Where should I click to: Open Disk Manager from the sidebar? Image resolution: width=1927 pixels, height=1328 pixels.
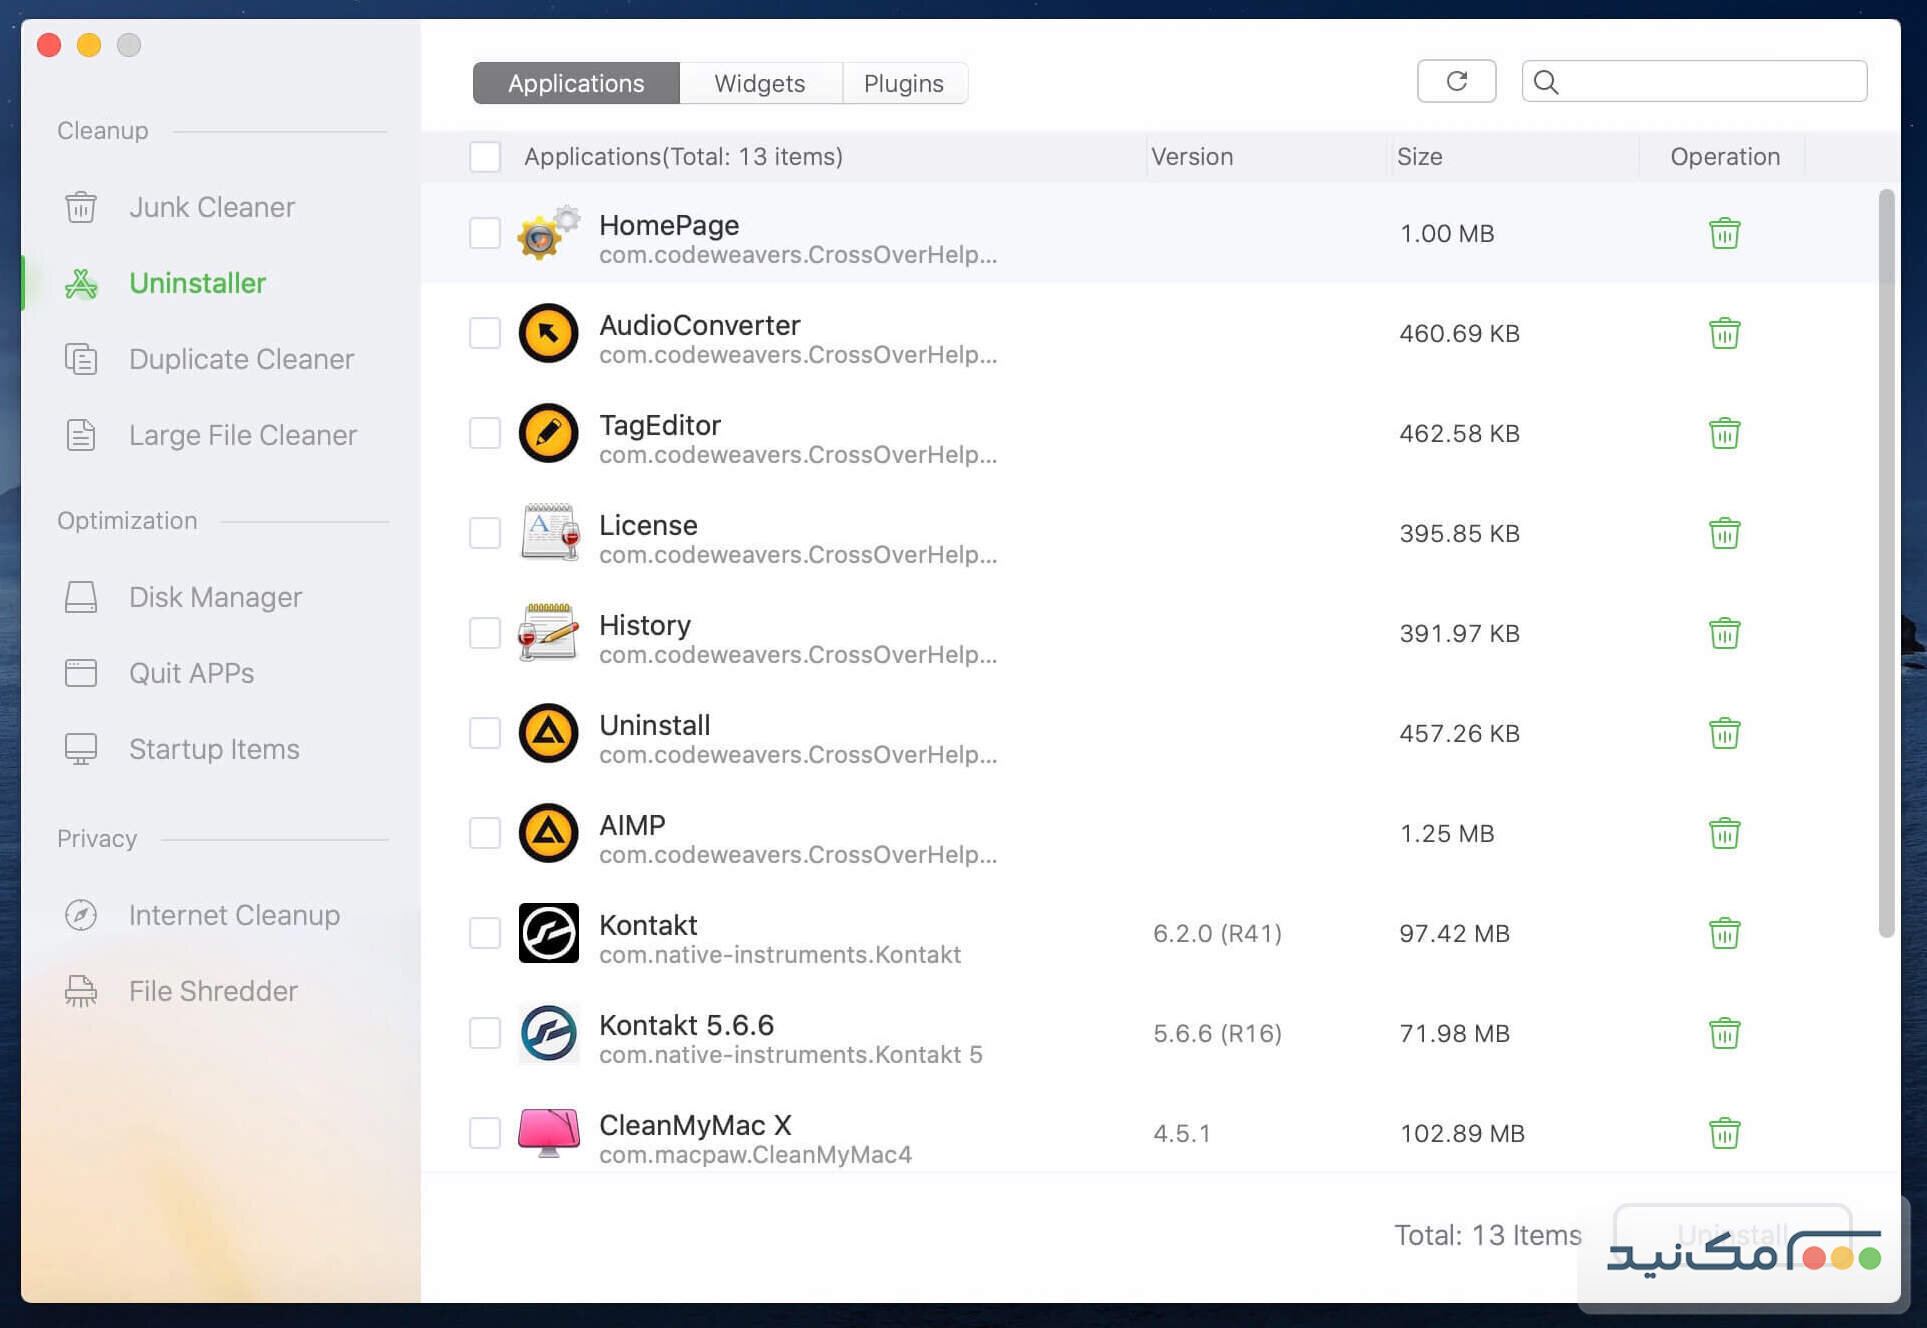pyautogui.click(x=214, y=597)
